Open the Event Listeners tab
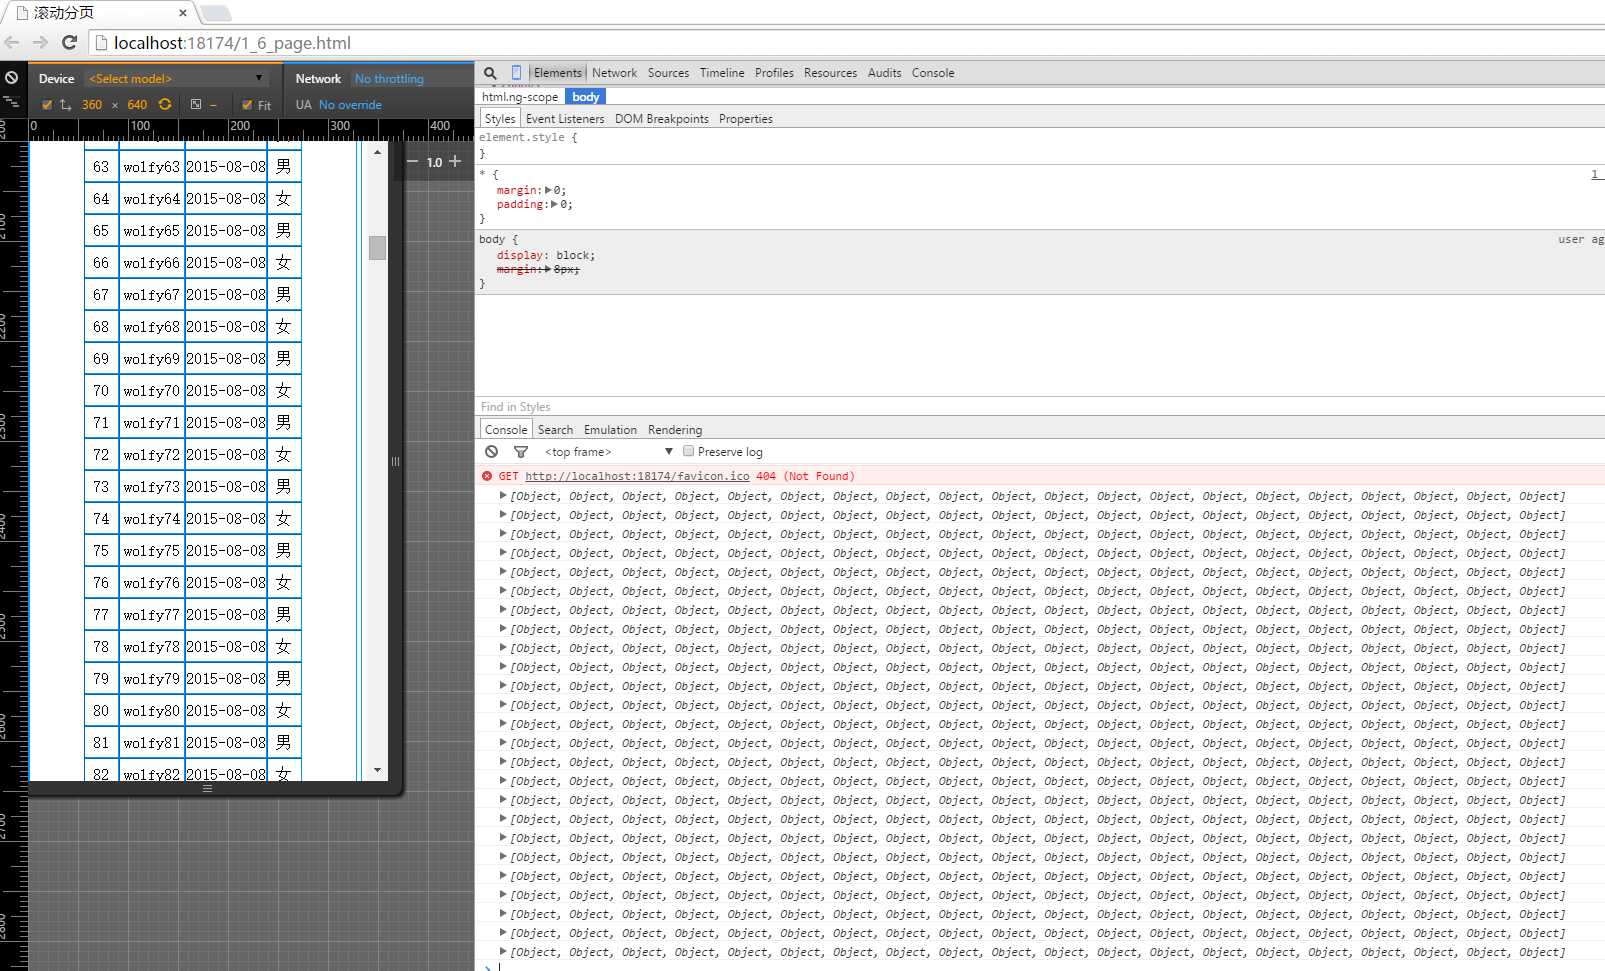 564,119
